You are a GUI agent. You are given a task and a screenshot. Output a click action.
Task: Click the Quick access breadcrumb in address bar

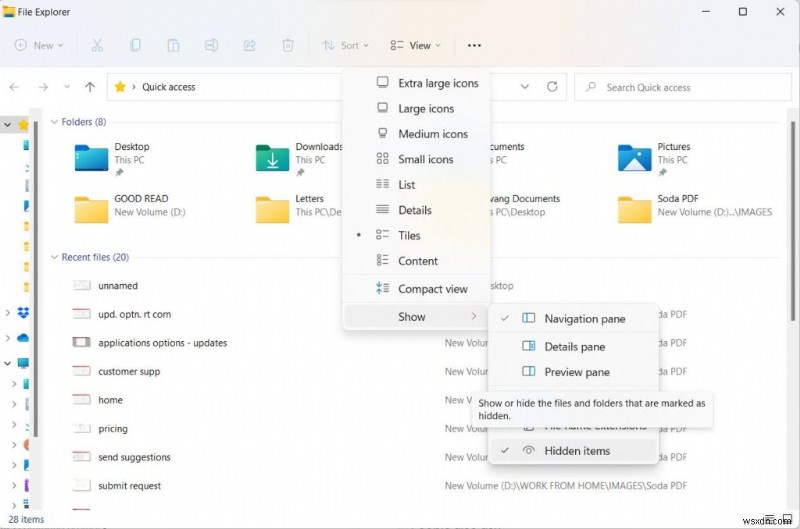[168, 87]
